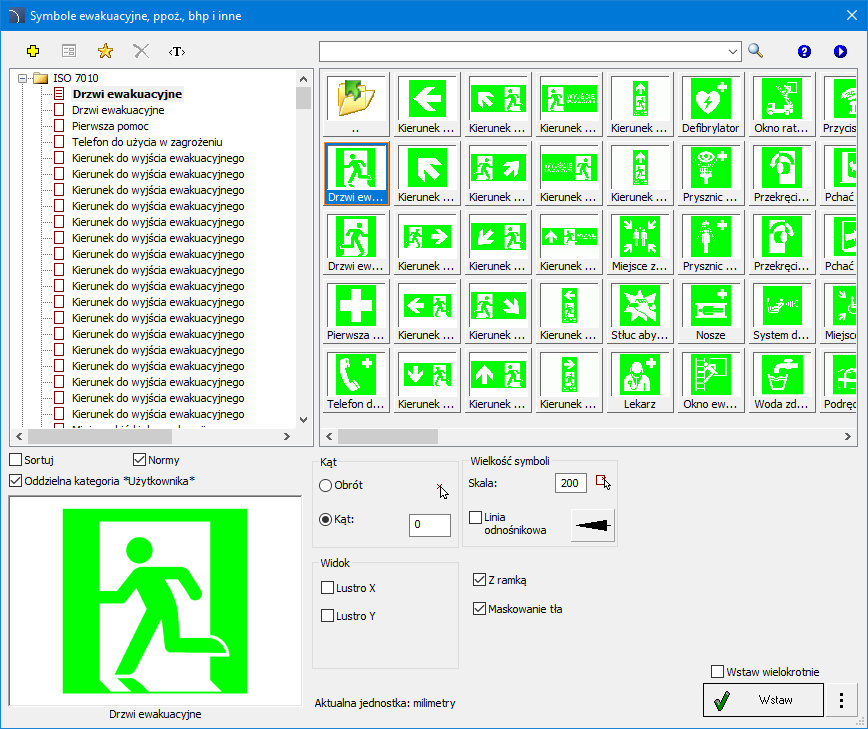Click the magnifier search icon

point(756,51)
